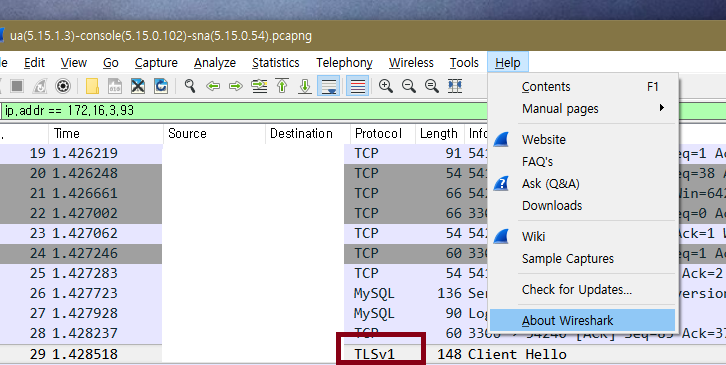Select Downloads in Help menu
The height and width of the screenshot is (365, 726).
[x=583, y=206]
